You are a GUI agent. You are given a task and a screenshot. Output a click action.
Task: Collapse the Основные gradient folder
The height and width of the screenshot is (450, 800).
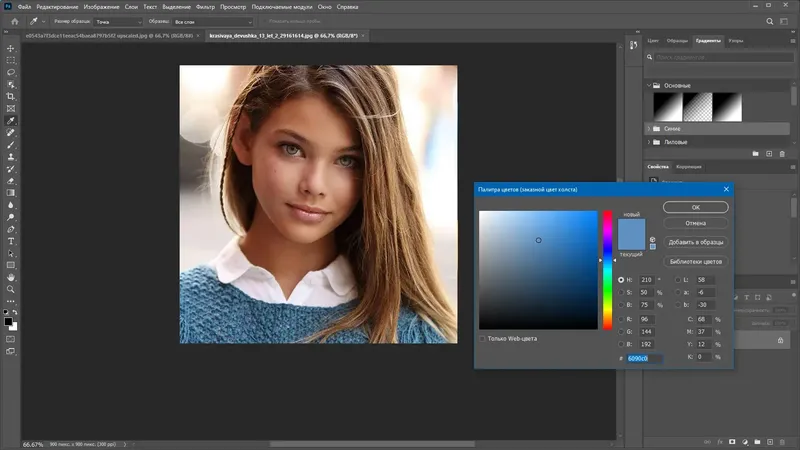pos(648,85)
